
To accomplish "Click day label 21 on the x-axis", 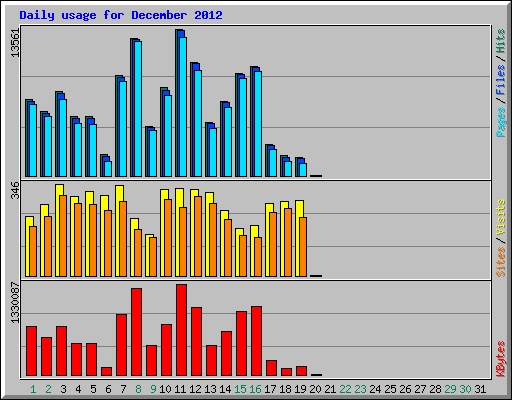I will (x=330, y=389).
